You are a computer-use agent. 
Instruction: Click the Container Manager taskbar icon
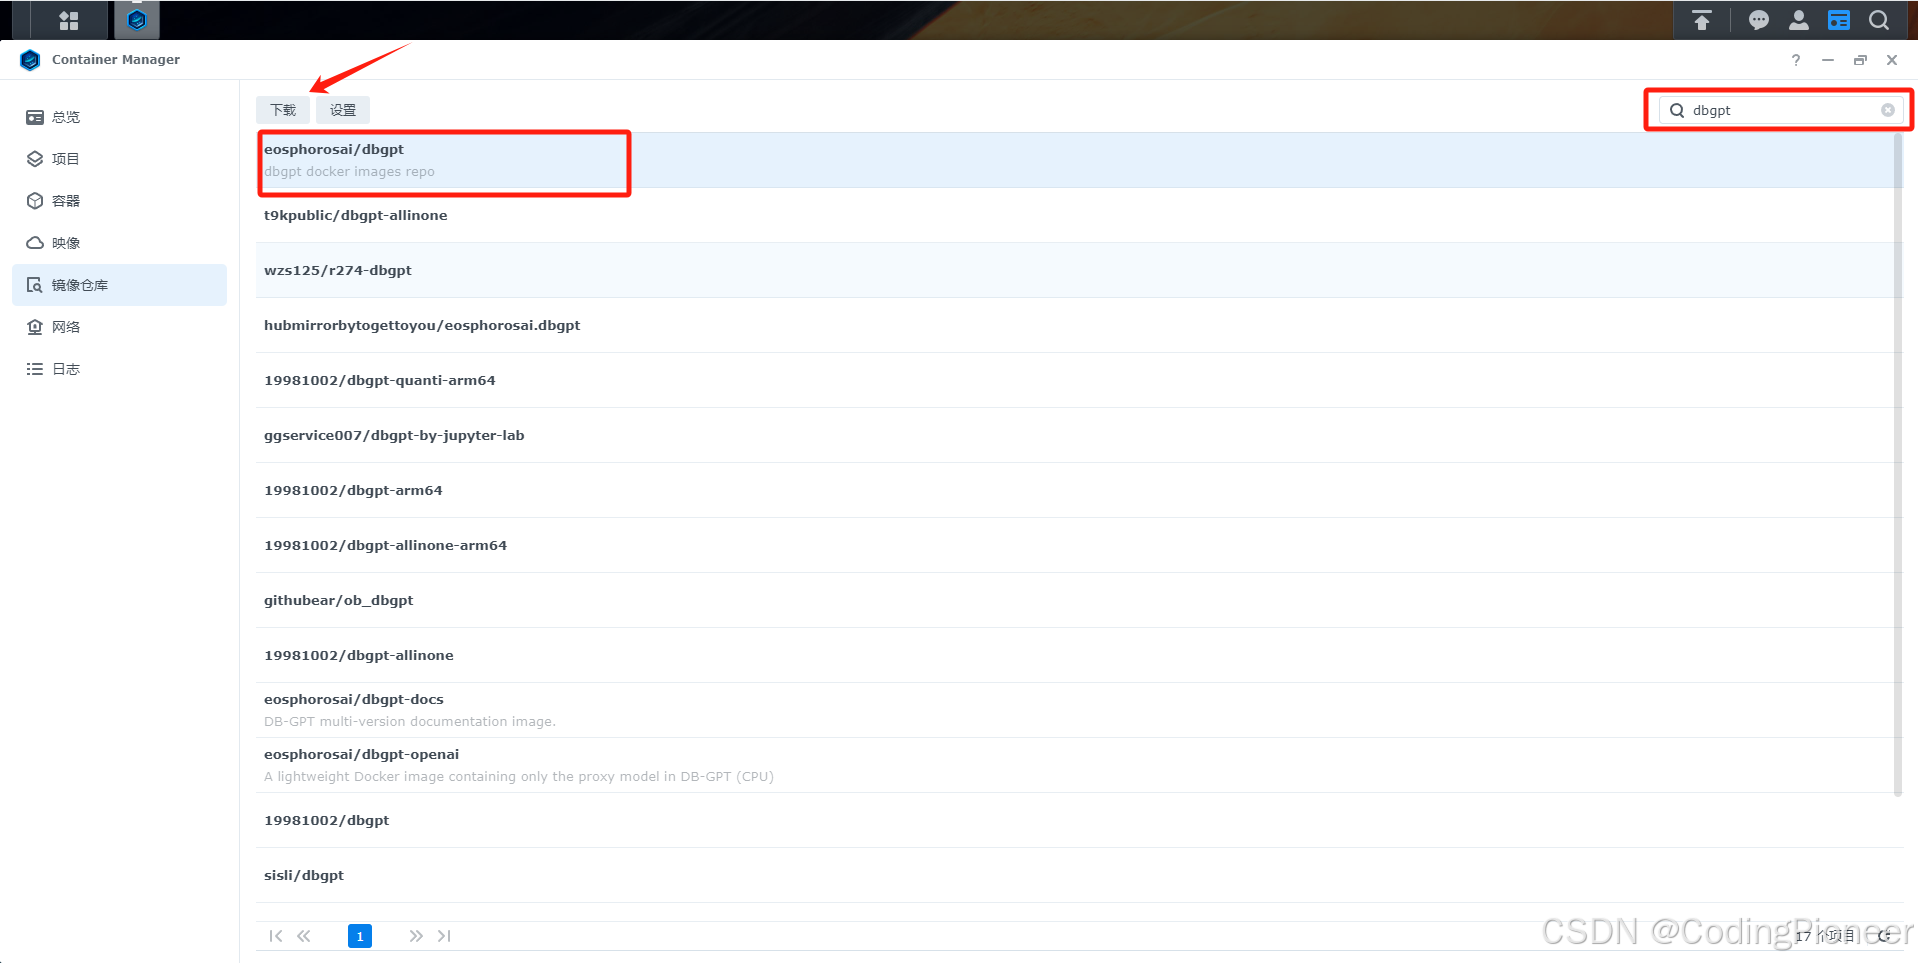(x=137, y=20)
